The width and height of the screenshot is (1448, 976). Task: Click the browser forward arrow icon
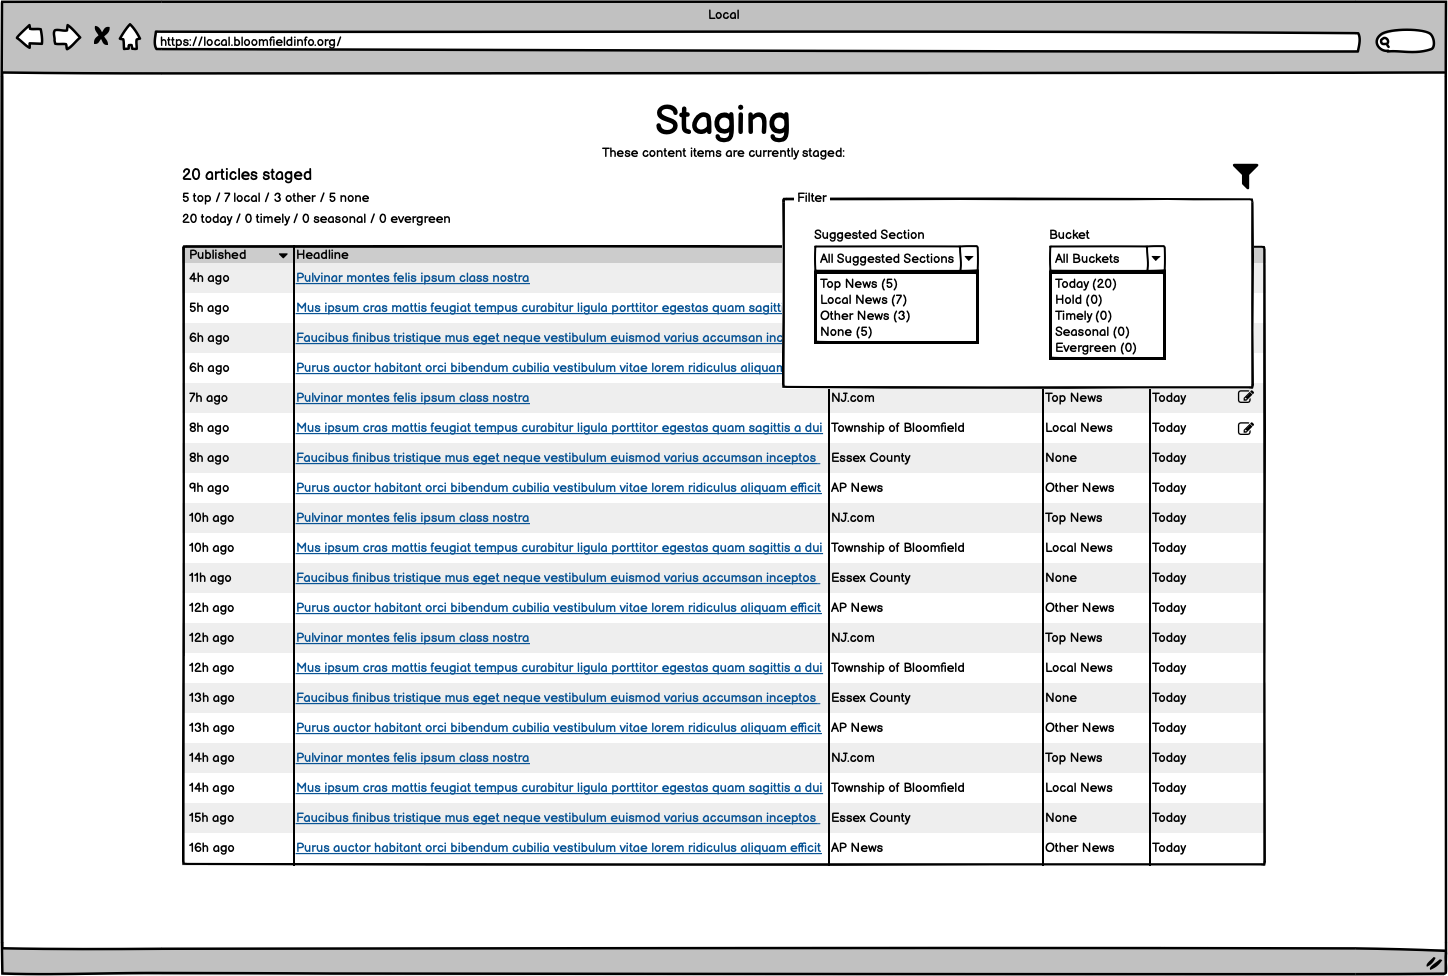click(x=66, y=38)
